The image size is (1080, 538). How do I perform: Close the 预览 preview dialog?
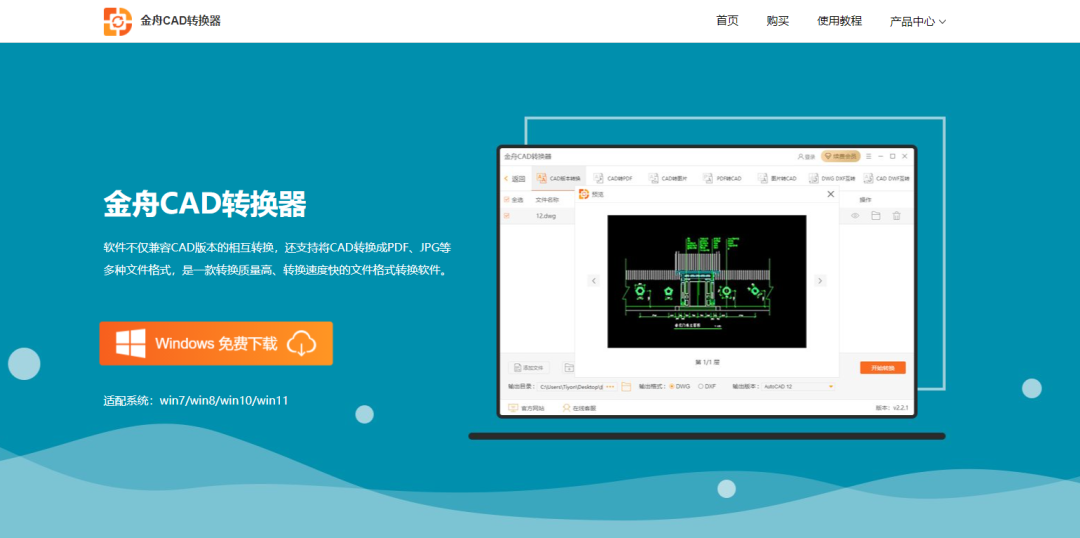click(830, 194)
